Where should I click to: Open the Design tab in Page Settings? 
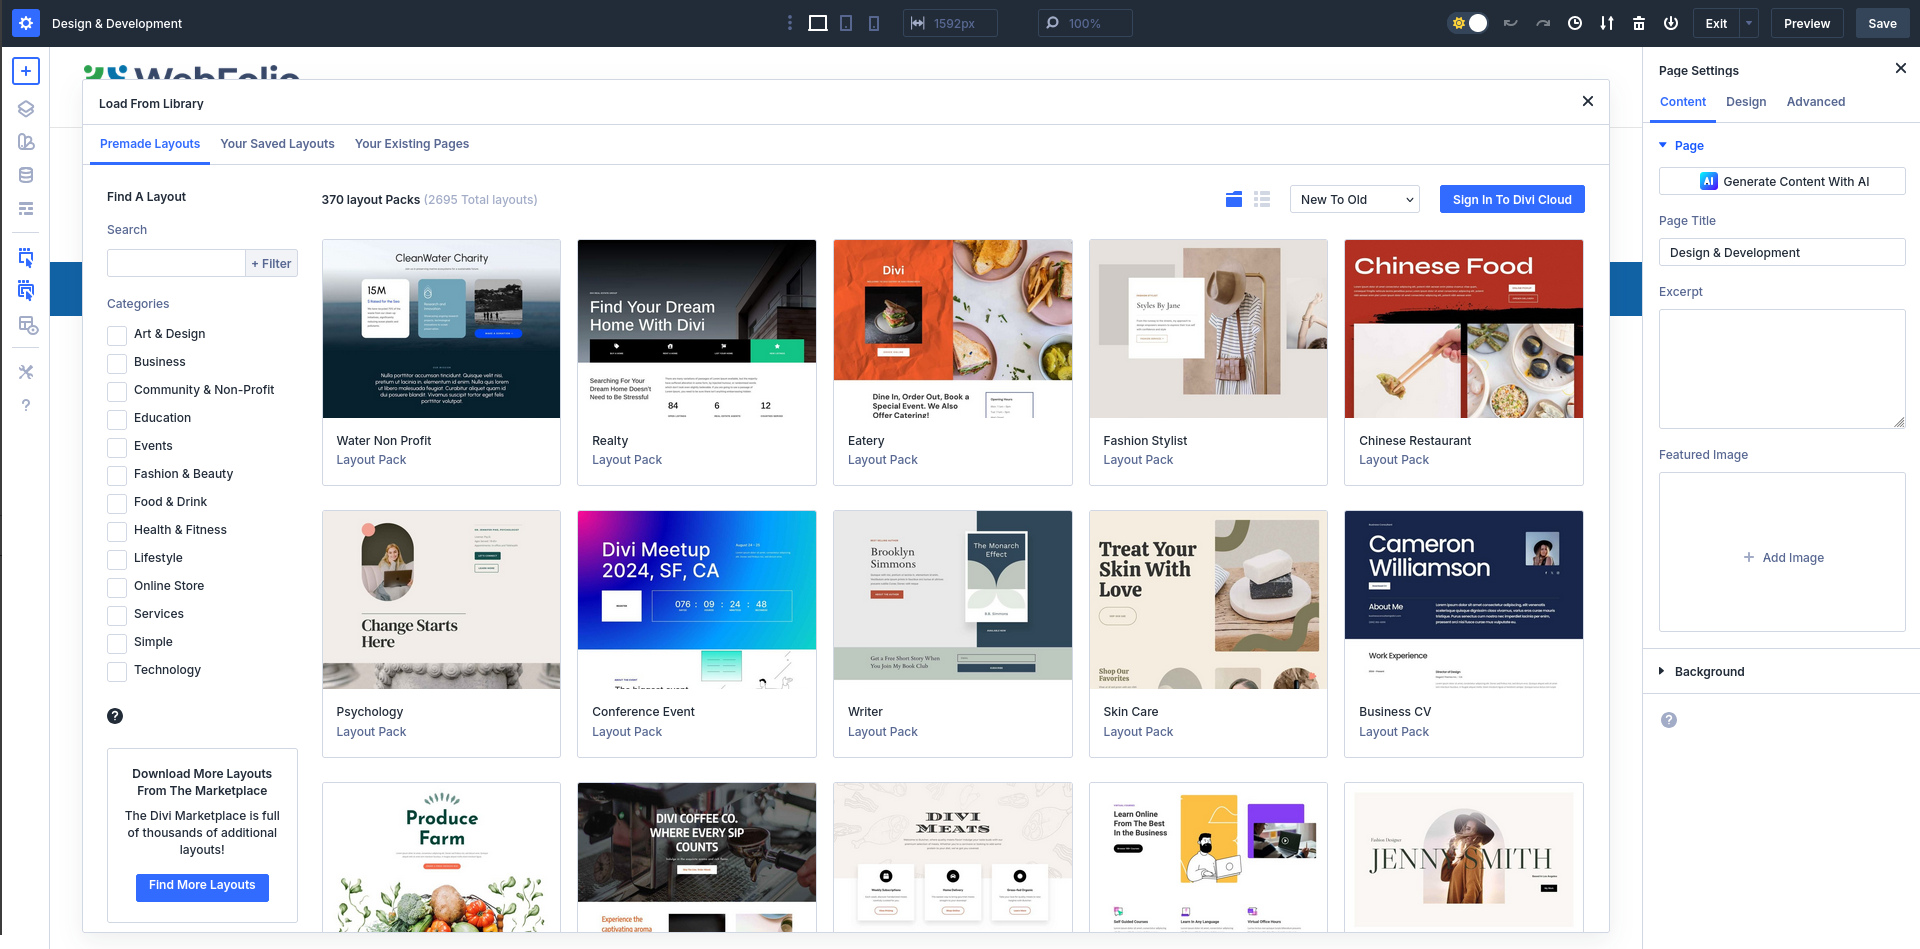[x=1746, y=102]
